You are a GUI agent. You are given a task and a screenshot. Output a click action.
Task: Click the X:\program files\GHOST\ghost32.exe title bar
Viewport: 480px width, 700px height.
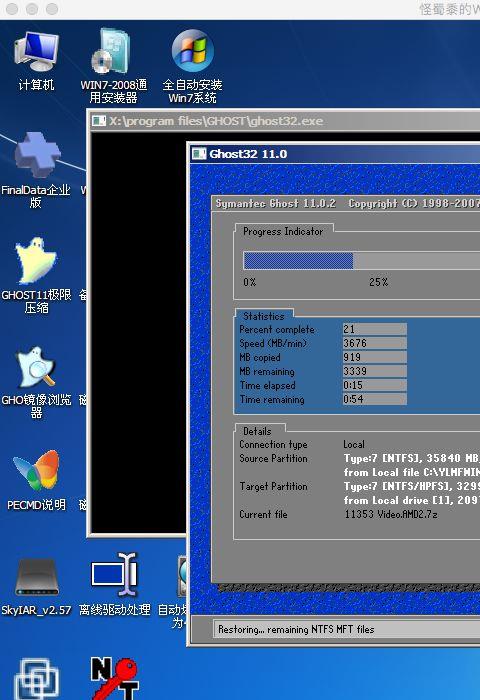[284, 121]
